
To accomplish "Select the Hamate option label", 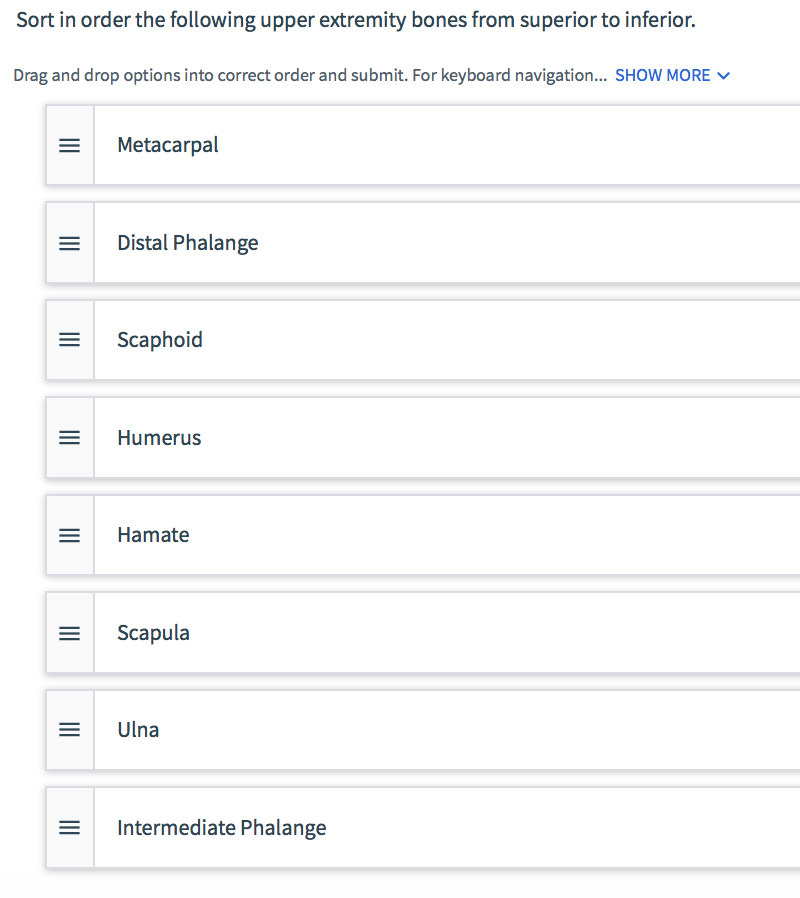I will pos(153,535).
